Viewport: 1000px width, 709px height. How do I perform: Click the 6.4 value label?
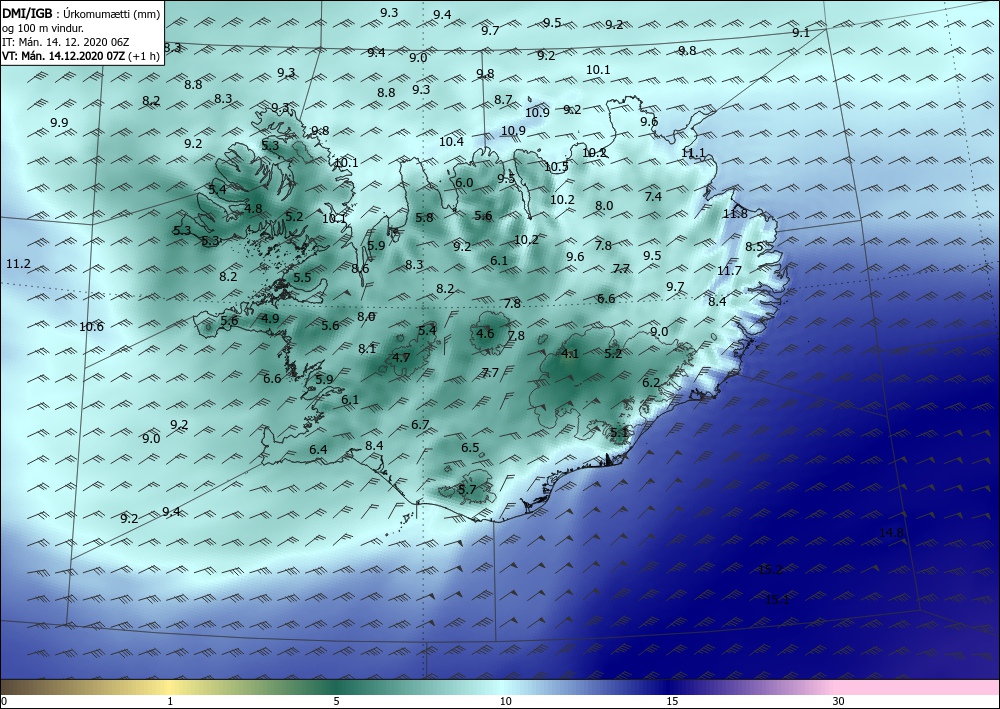(318, 450)
